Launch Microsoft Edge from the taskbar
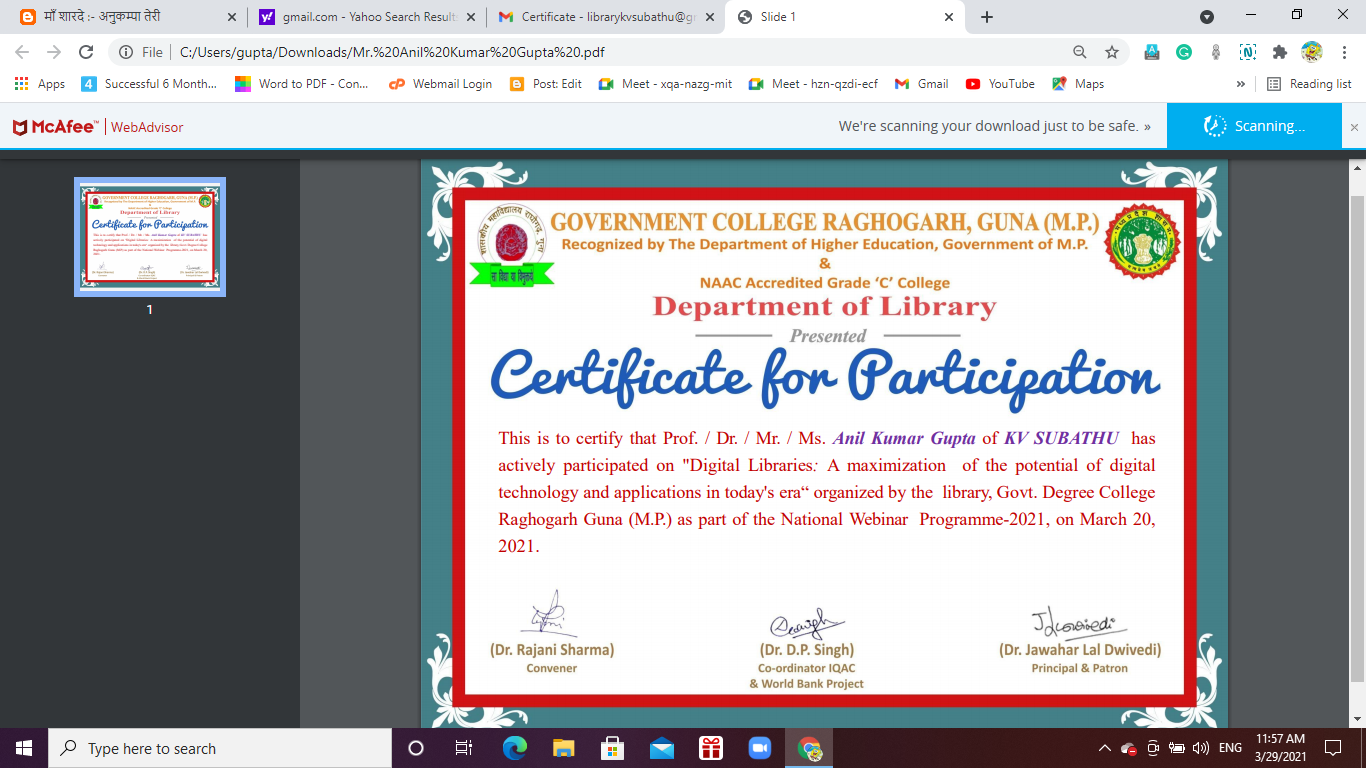This screenshot has width=1366, height=768. [x=514, y=748]
